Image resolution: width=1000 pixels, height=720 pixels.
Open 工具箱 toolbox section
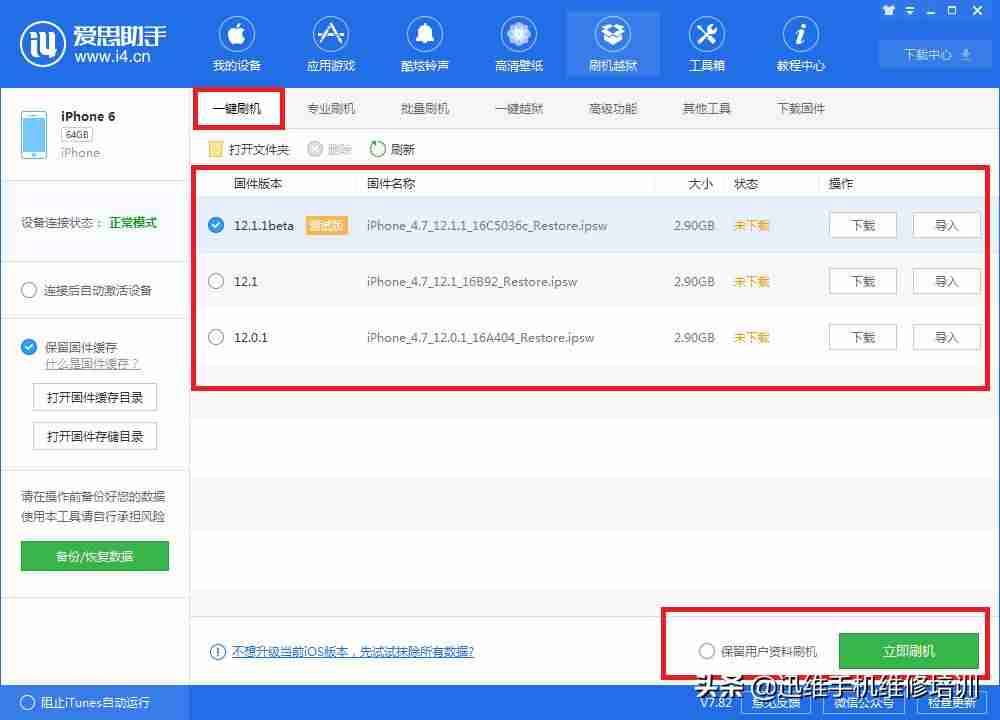(707, 44)
